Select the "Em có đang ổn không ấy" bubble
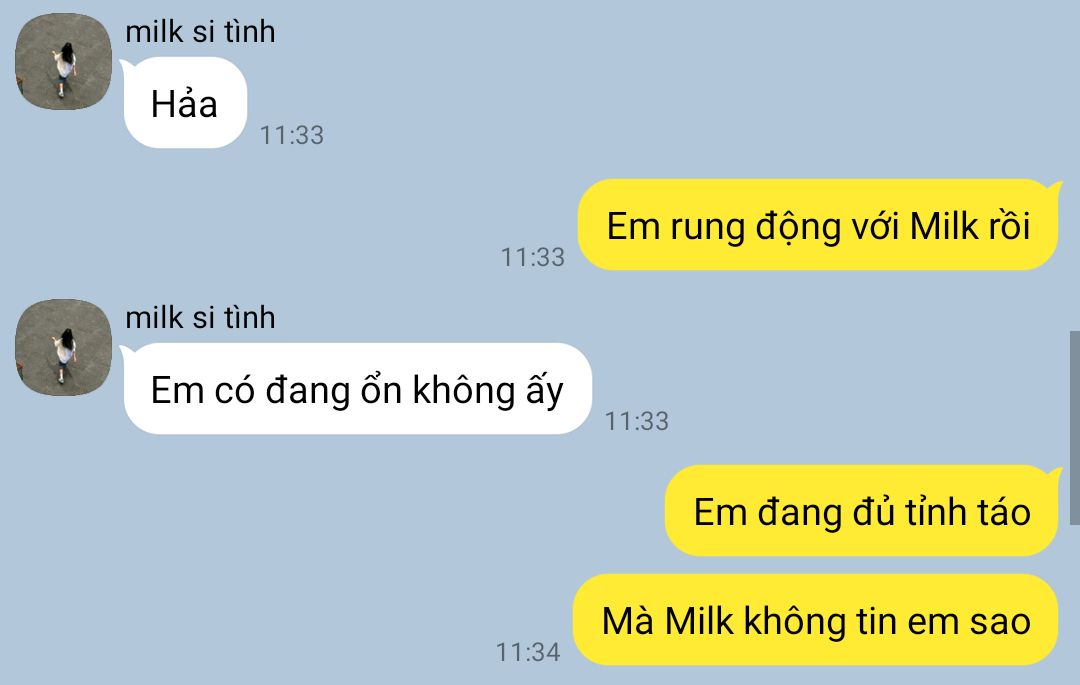Viewport: 1080px width, 685px height. [357, 389]
